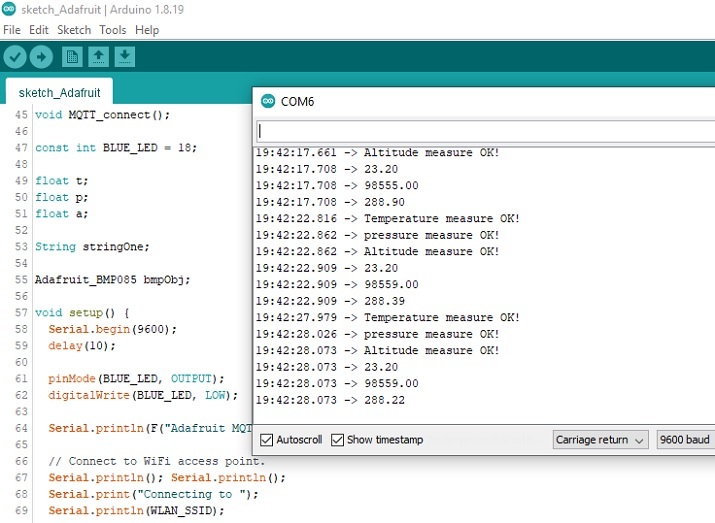The height and width of the screenshot is (523, 715).
Task: Click the 'Serial.begin(9600);' line
Action: 112,329
